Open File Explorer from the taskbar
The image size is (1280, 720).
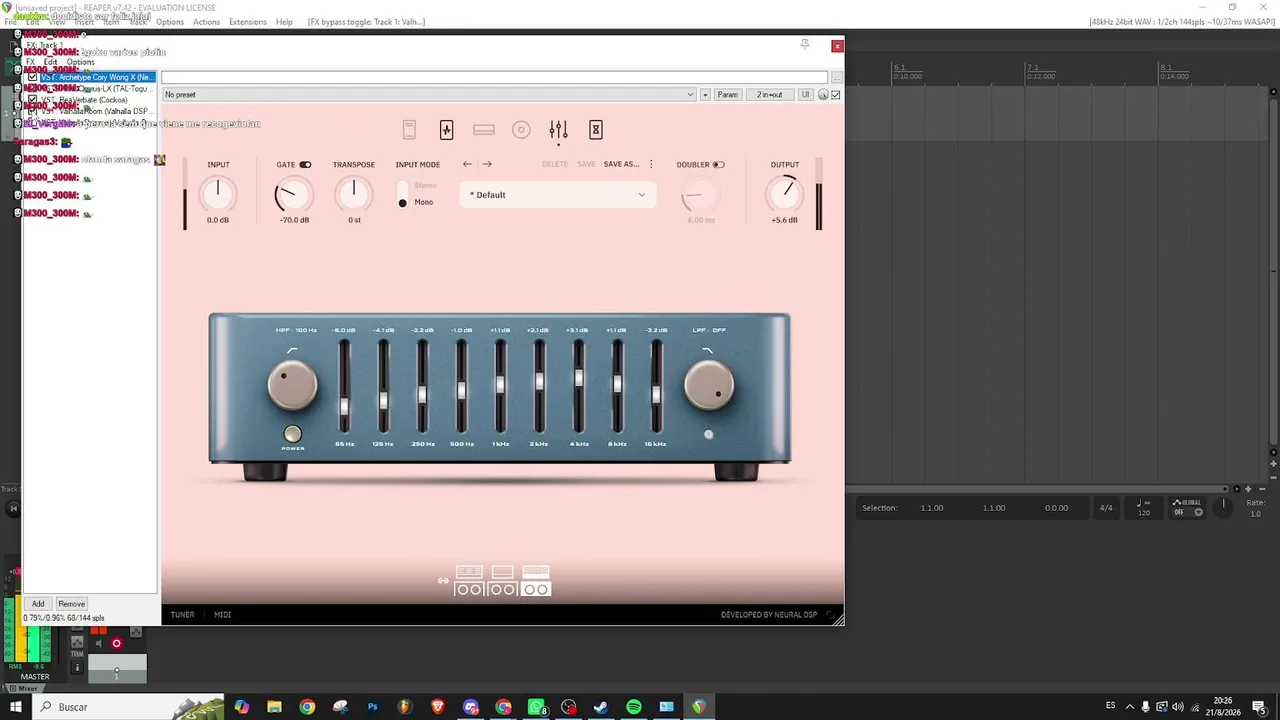[274, 707]
